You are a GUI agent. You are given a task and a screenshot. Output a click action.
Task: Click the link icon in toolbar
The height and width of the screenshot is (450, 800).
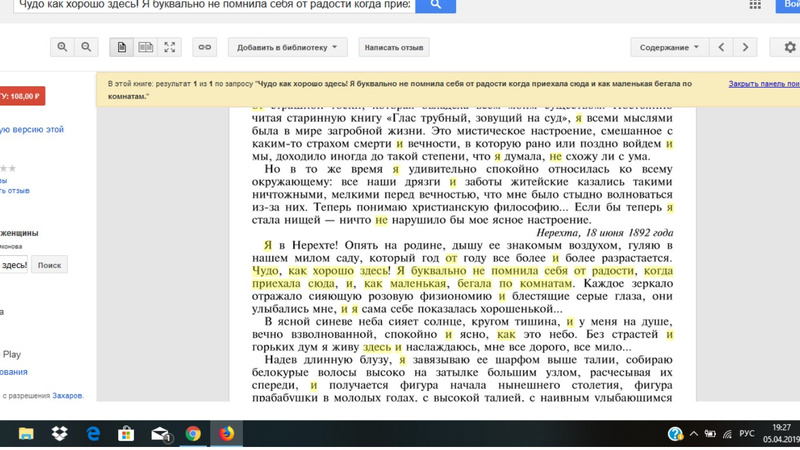tap(205, 47)
